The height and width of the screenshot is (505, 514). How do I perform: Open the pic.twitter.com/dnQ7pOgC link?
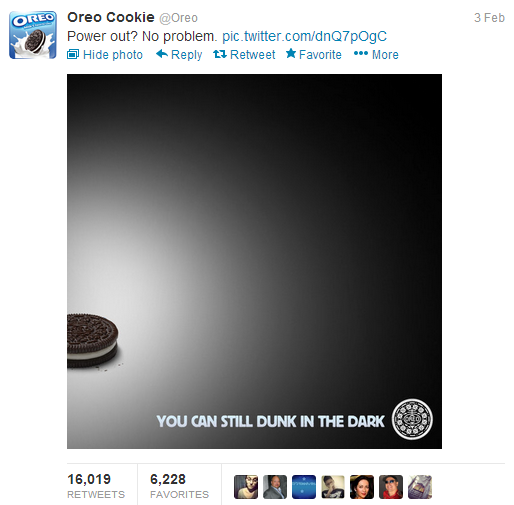(x=304, y=36)
